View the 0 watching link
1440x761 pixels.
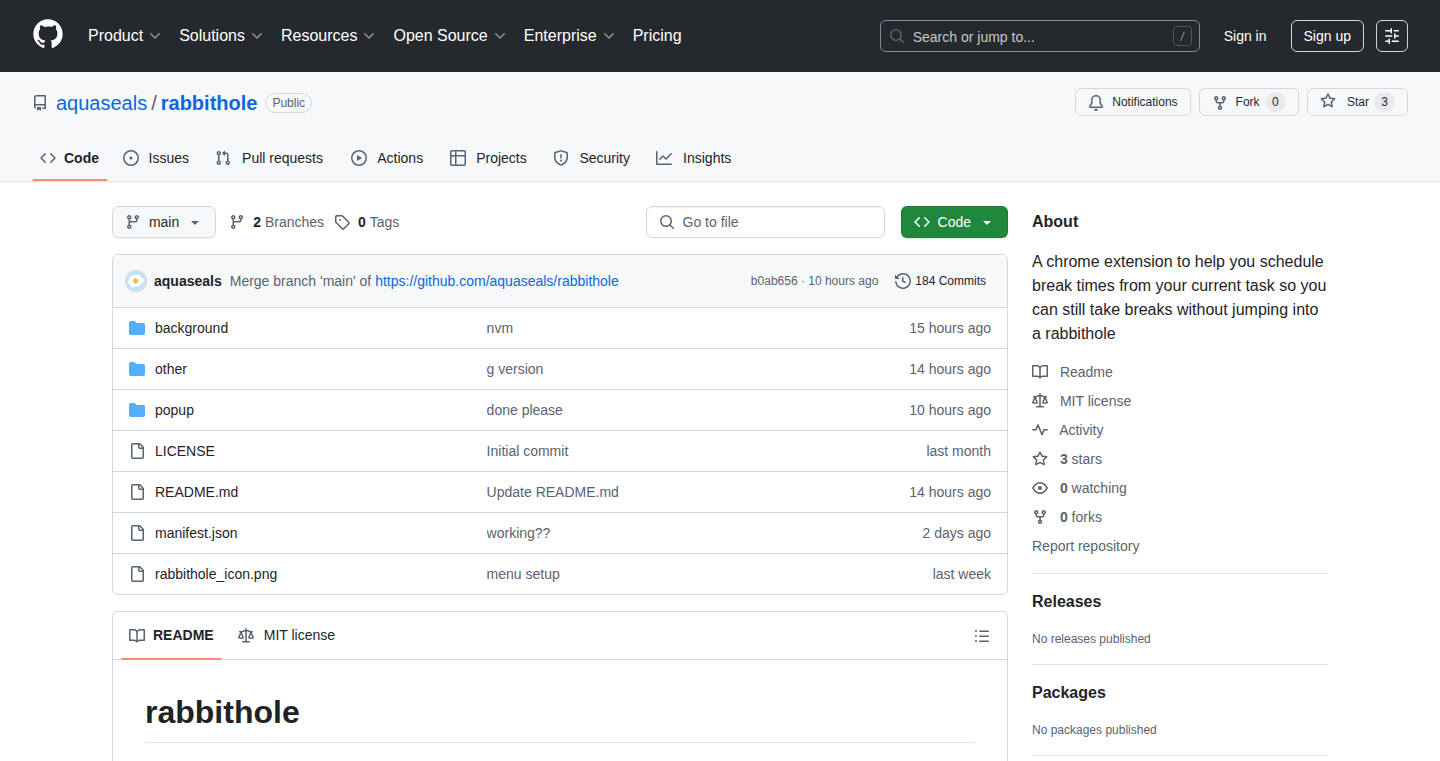point(1079,488)
